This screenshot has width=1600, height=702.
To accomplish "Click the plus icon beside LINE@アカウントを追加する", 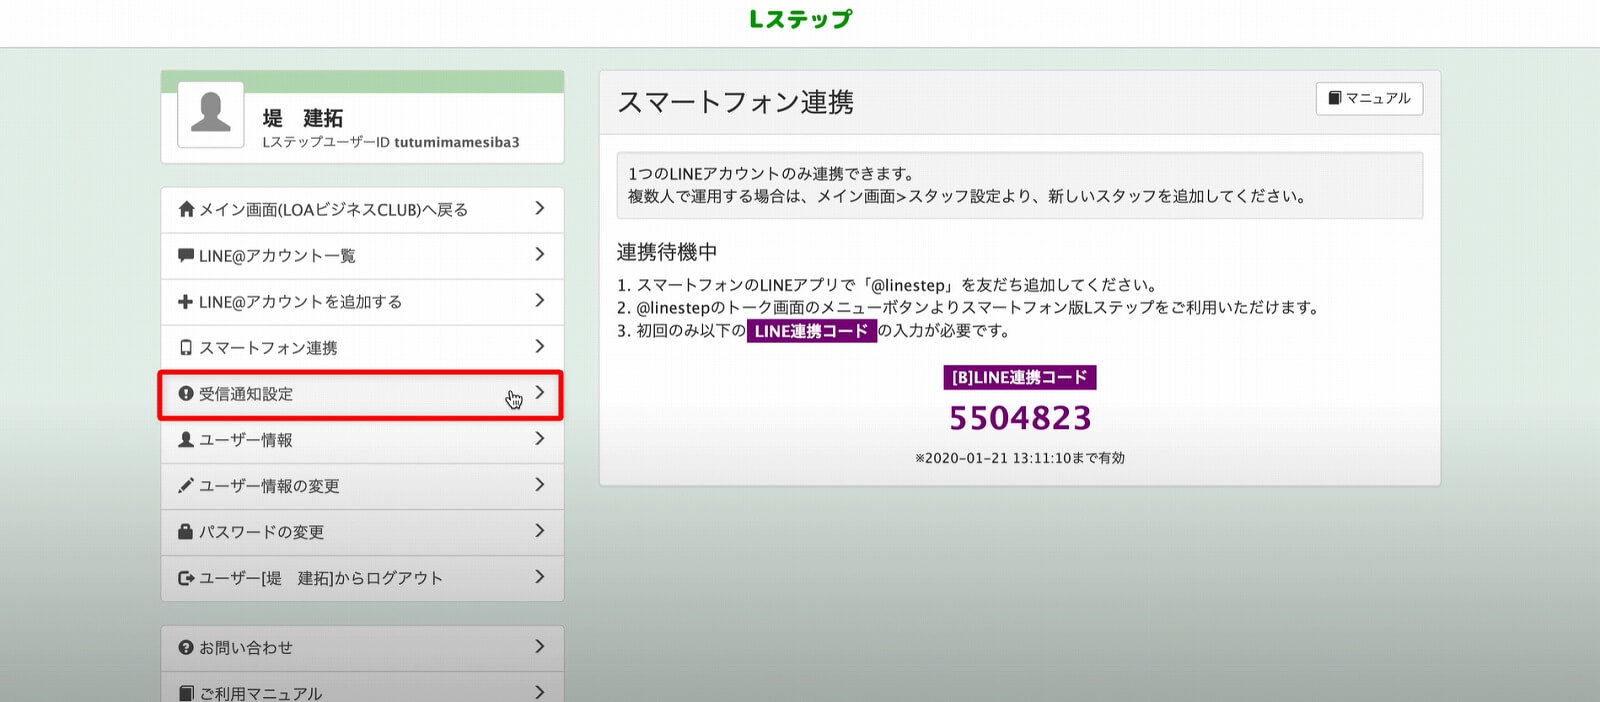I will click(185, 301).
